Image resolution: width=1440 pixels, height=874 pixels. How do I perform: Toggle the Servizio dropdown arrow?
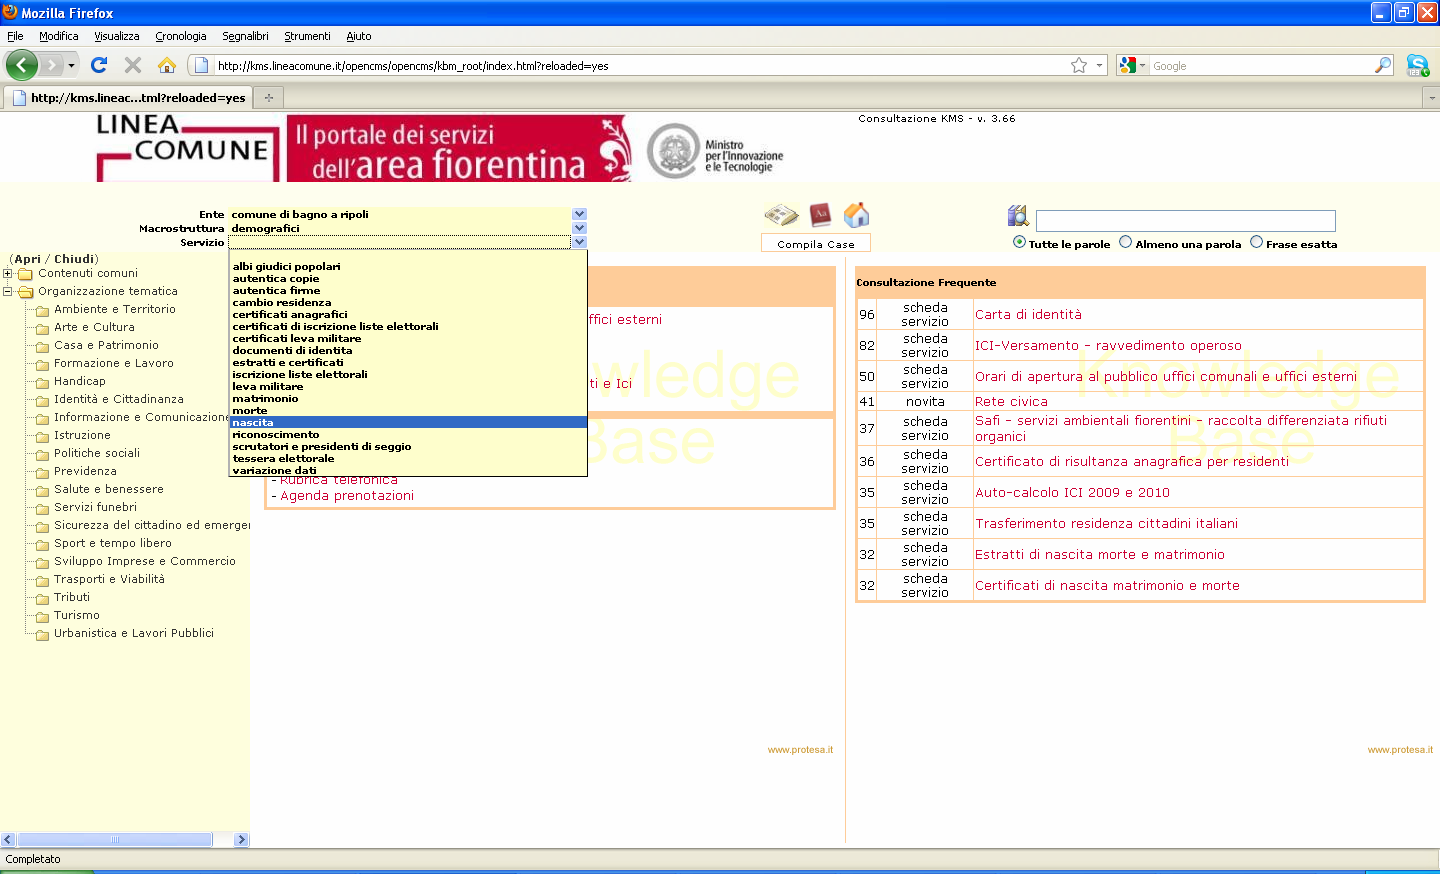579,242
